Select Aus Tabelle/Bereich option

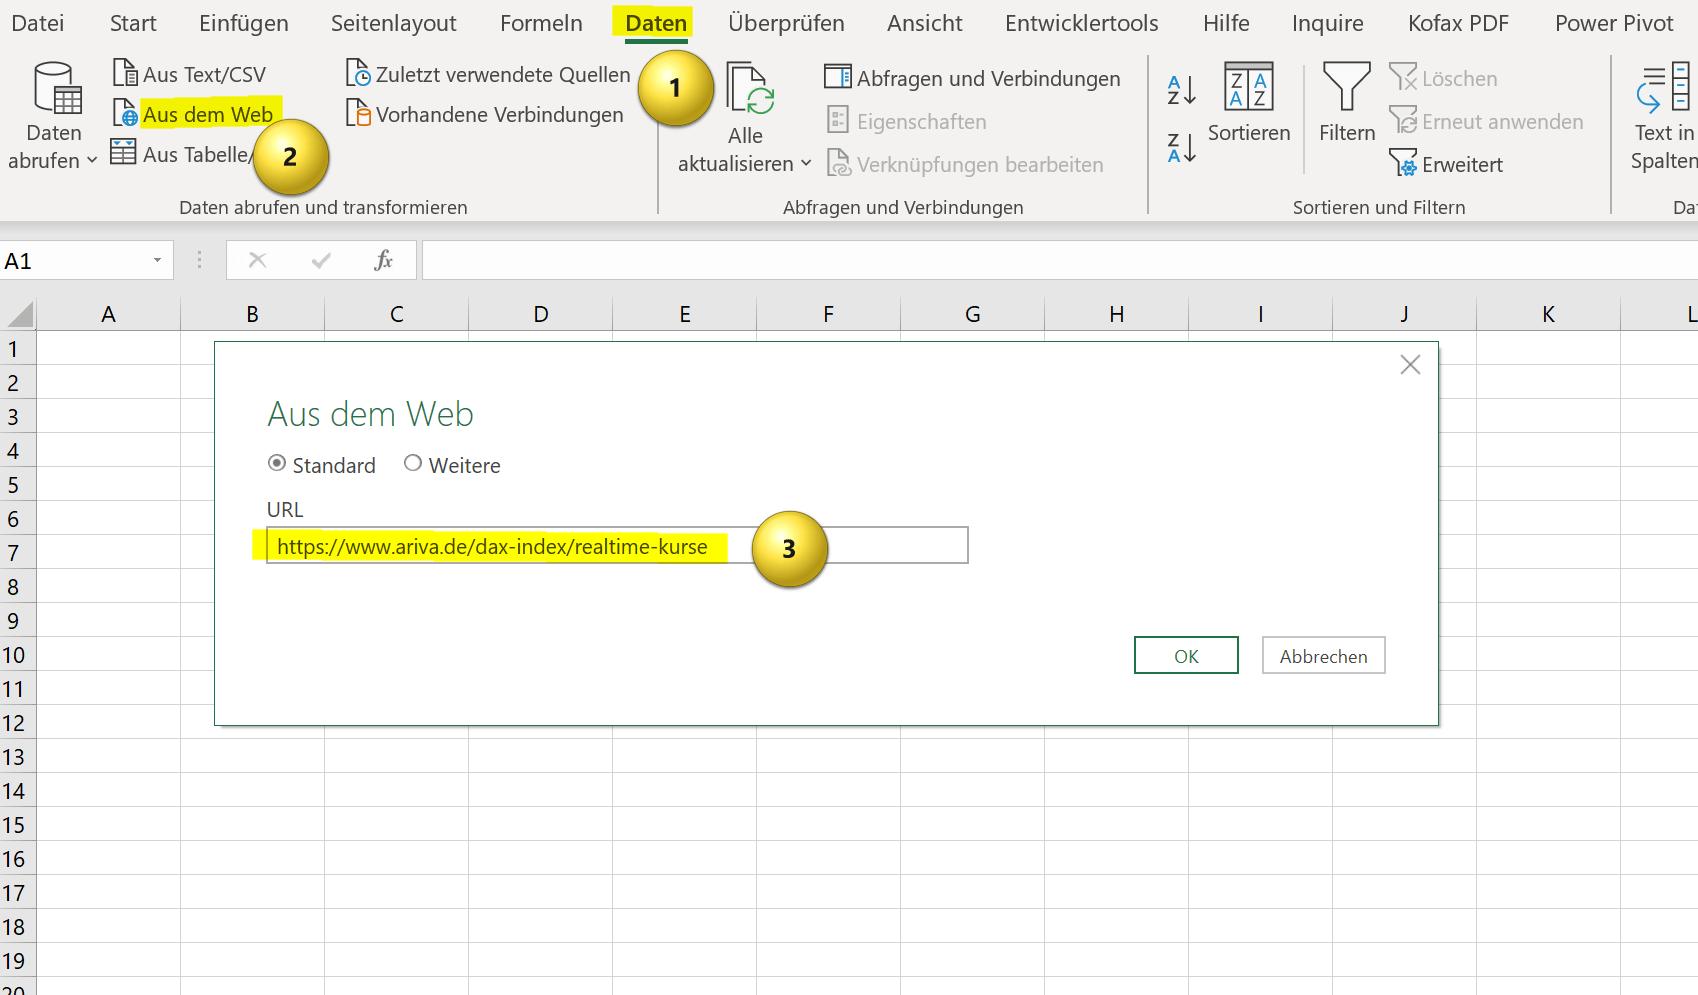pyautogui.click(x=180, y=154)
